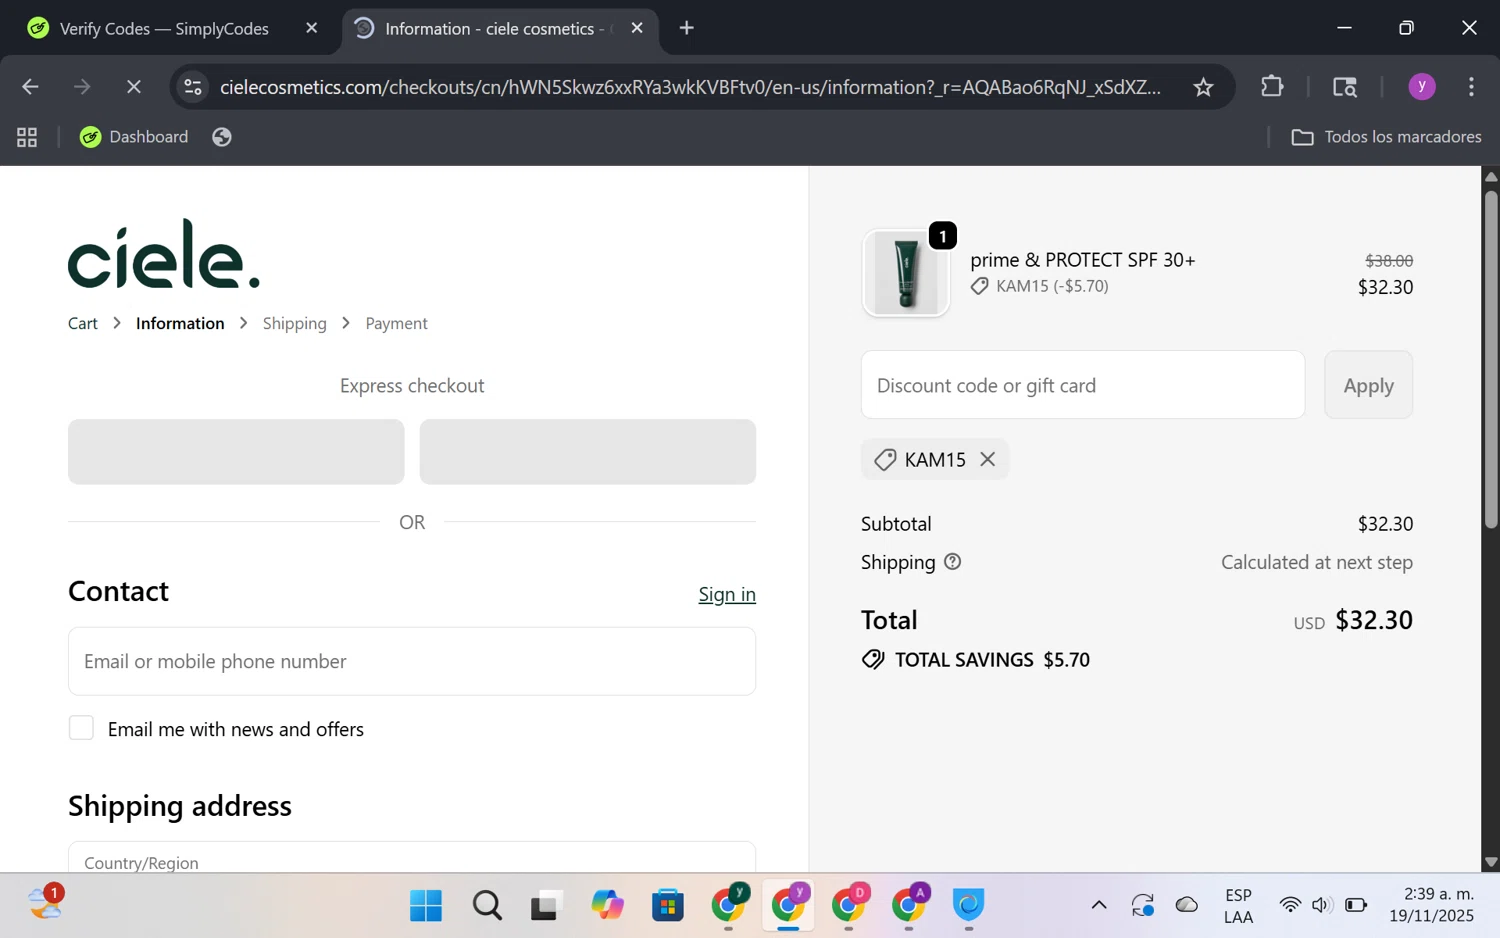This screenshot has width=1500, height=938.
Task: Open Microsoft Store from the taskbar
Action: pyautogui.click(x=667, y=906)
